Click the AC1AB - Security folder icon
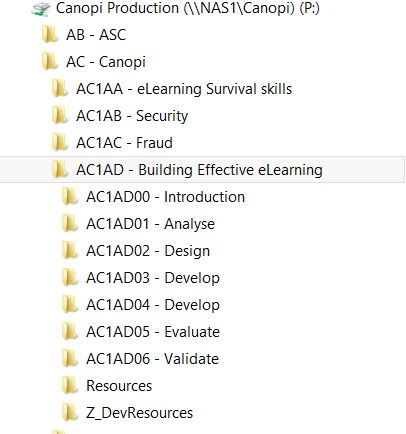Screen dimensions: 406x434 (x=60, y=116)
